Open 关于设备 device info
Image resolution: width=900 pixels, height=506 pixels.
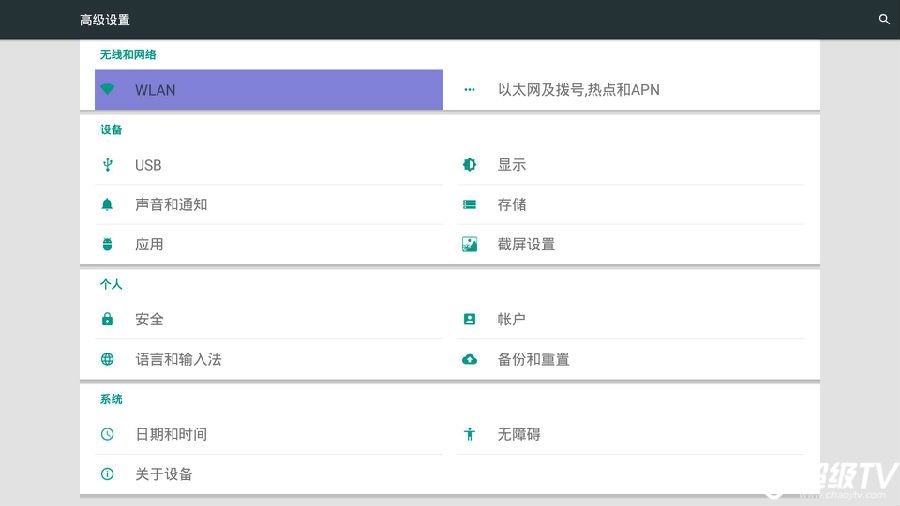click(x=269, y=474)
